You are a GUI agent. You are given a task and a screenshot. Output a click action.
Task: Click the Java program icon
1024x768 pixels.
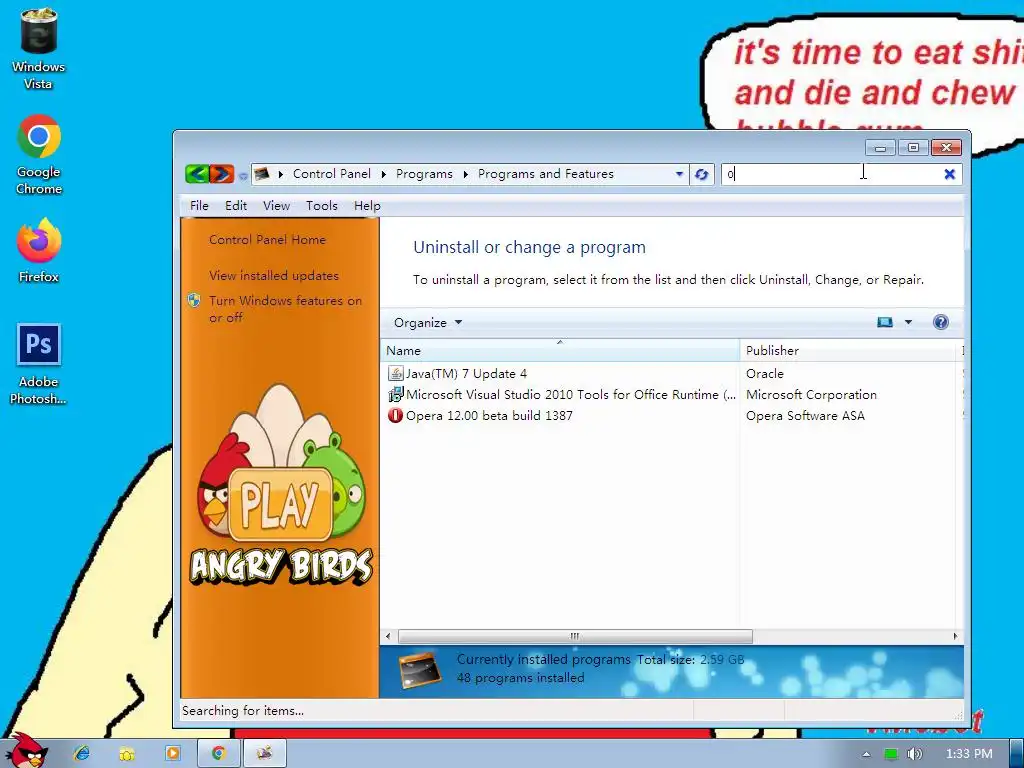[395, 374]
